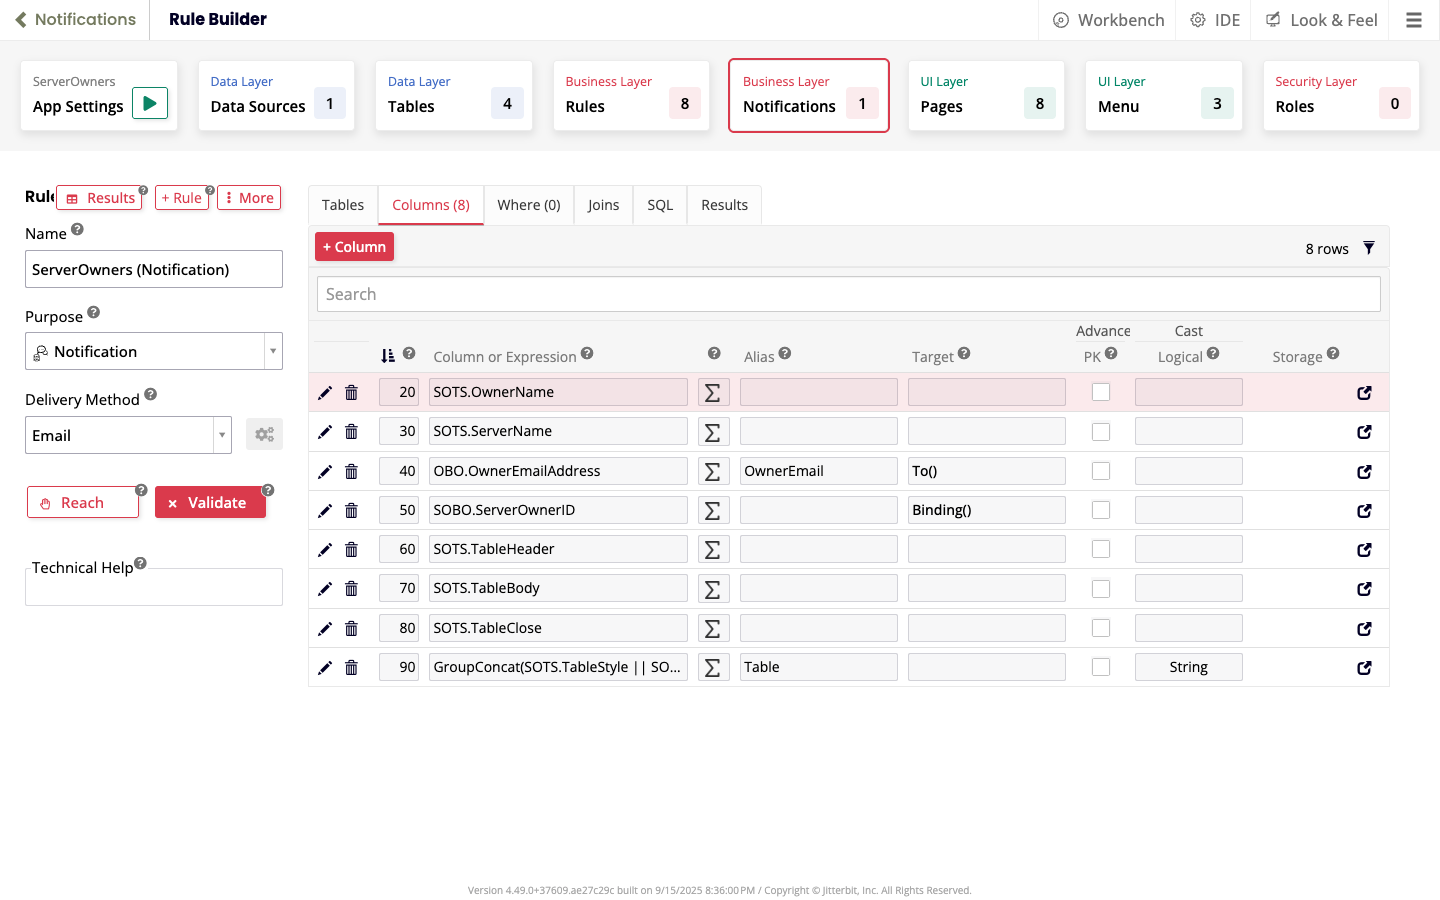Select the Business Layer Rules card
The image size is (1440, 900).
tap(631, 95)
